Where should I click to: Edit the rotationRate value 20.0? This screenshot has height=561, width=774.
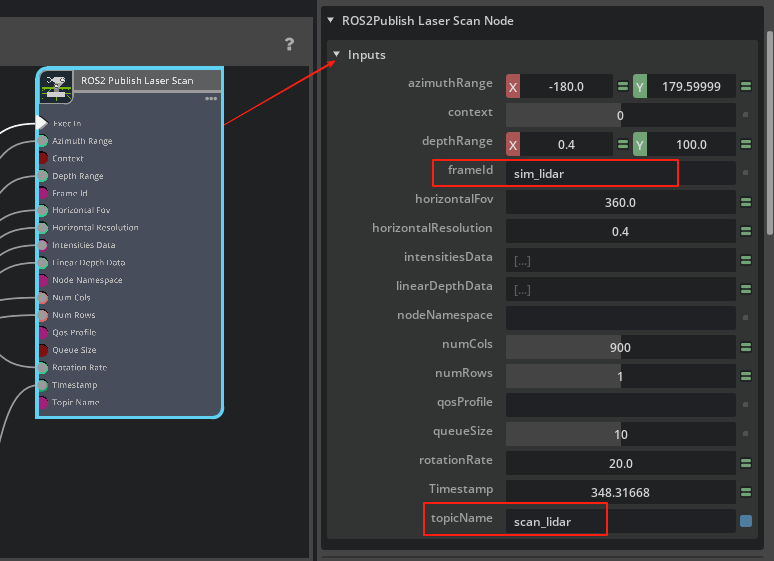(x=620, y=464)
